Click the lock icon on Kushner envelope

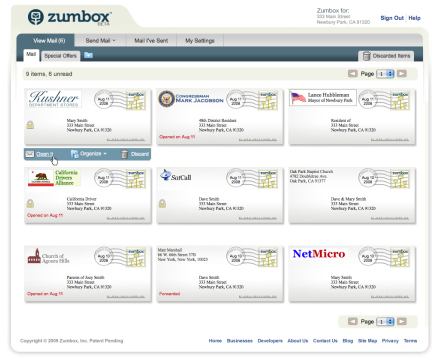pyautogui.click(x=30, y=125)
